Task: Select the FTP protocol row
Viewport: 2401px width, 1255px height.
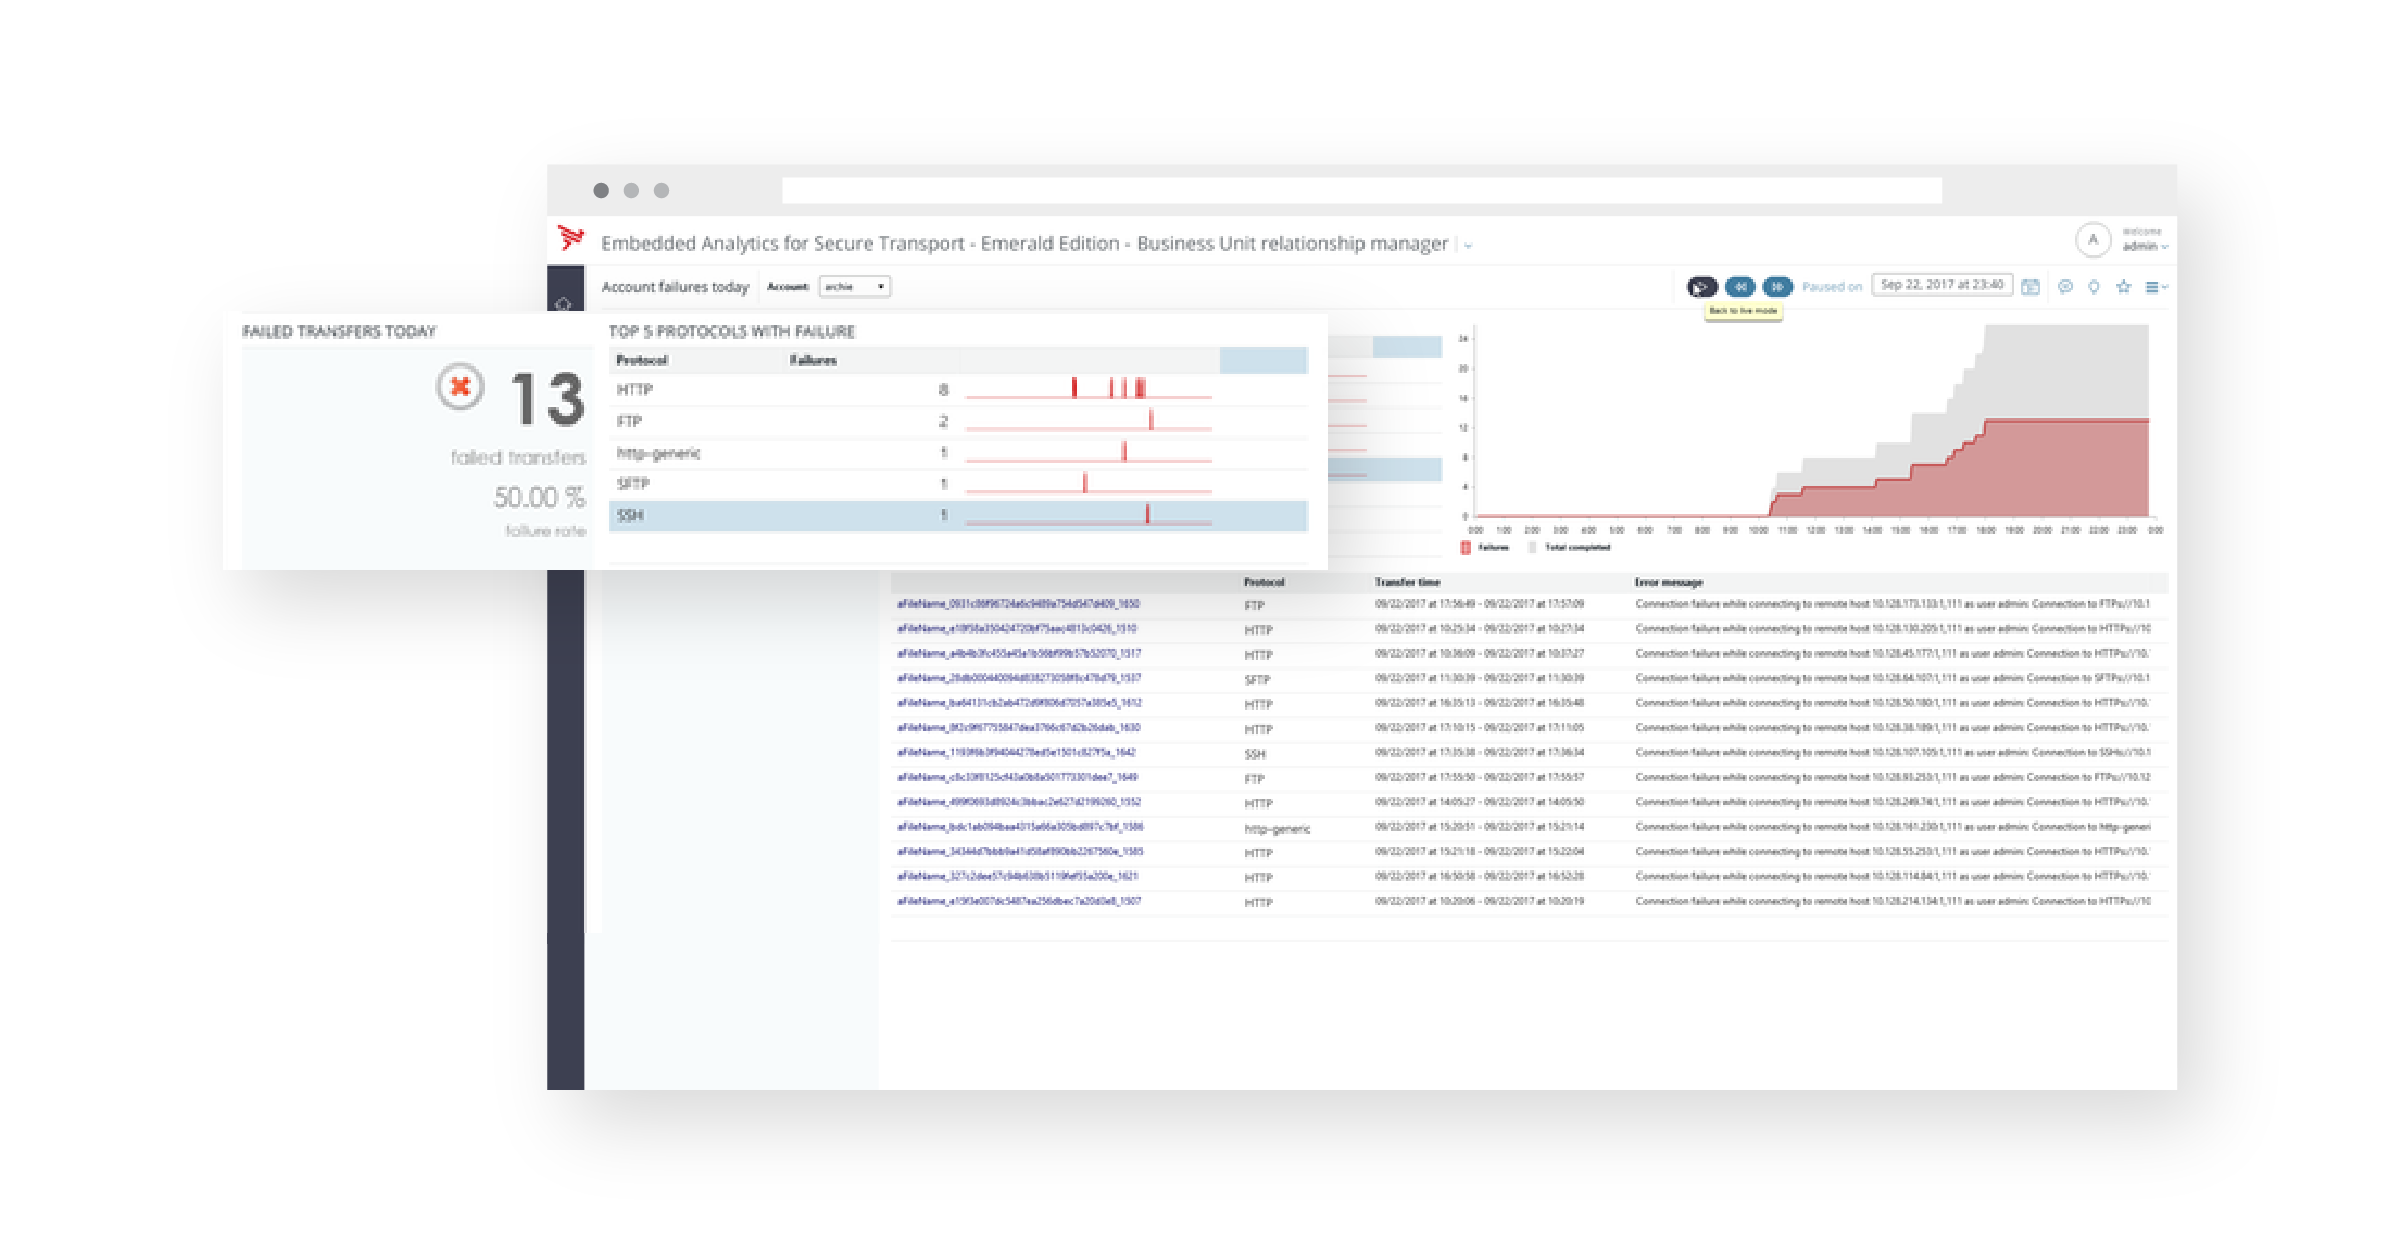Action: pyautogui.click(x=958, y=421)
